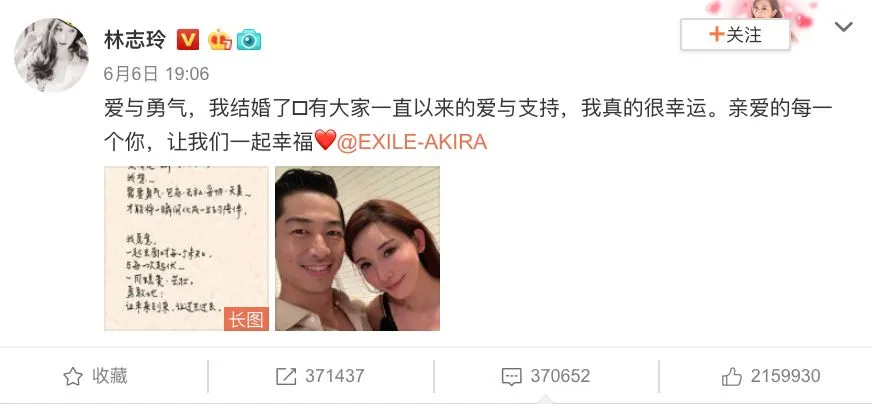Click the teal camera badge icon
The height and width of the screenshot is (404, 872).
click(249, 40)
